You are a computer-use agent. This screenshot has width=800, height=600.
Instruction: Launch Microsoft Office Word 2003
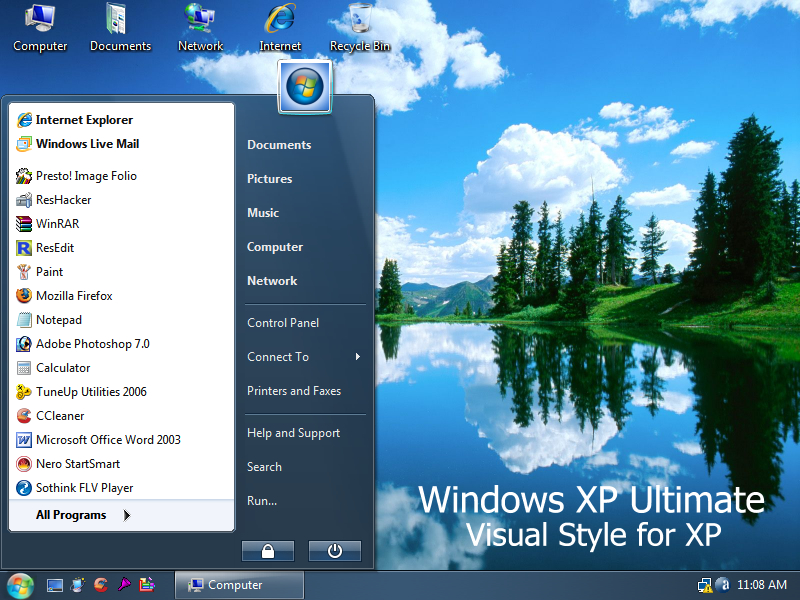click(121, 440)
